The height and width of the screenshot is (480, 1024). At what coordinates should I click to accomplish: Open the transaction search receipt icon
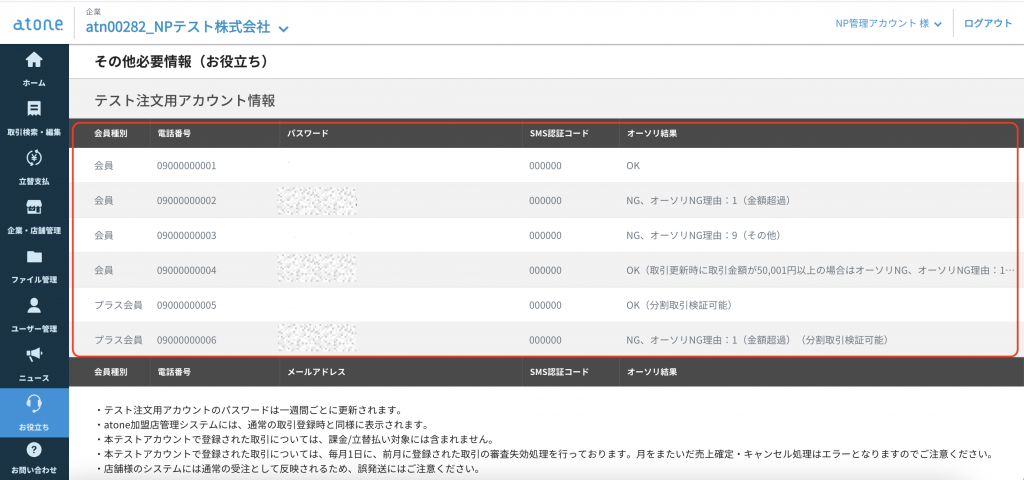coord(34,108)
